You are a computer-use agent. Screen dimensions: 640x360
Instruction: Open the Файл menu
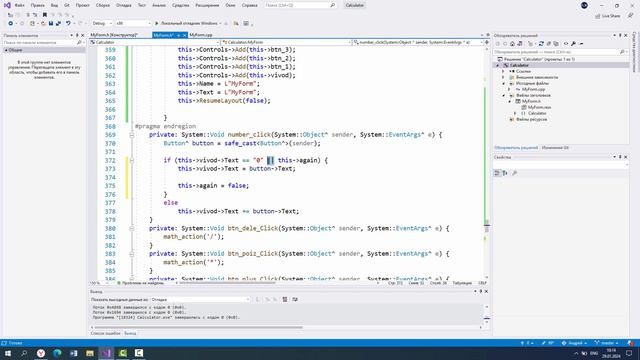[19, 5]
